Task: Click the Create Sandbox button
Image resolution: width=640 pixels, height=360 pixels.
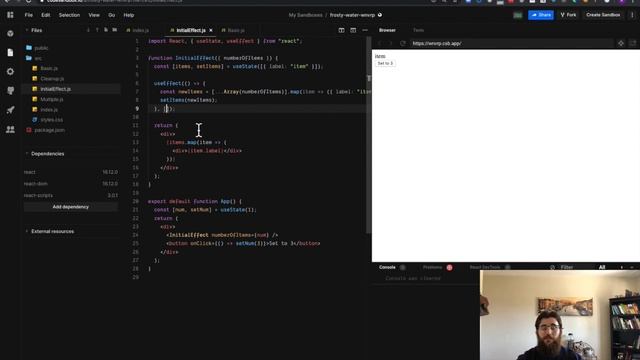Action: click(x=603, y=15)
